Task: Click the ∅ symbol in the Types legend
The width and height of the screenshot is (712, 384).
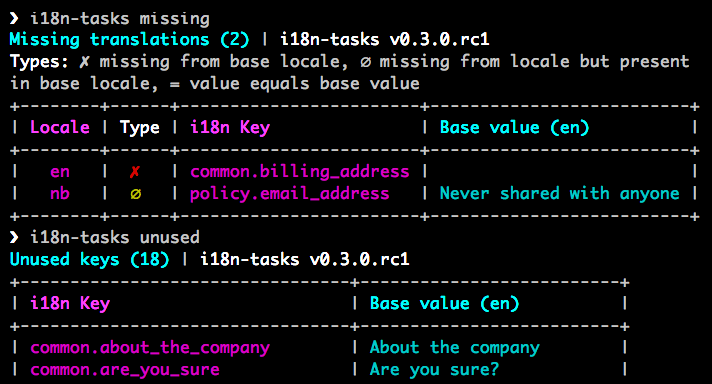Action: (365, 62)
